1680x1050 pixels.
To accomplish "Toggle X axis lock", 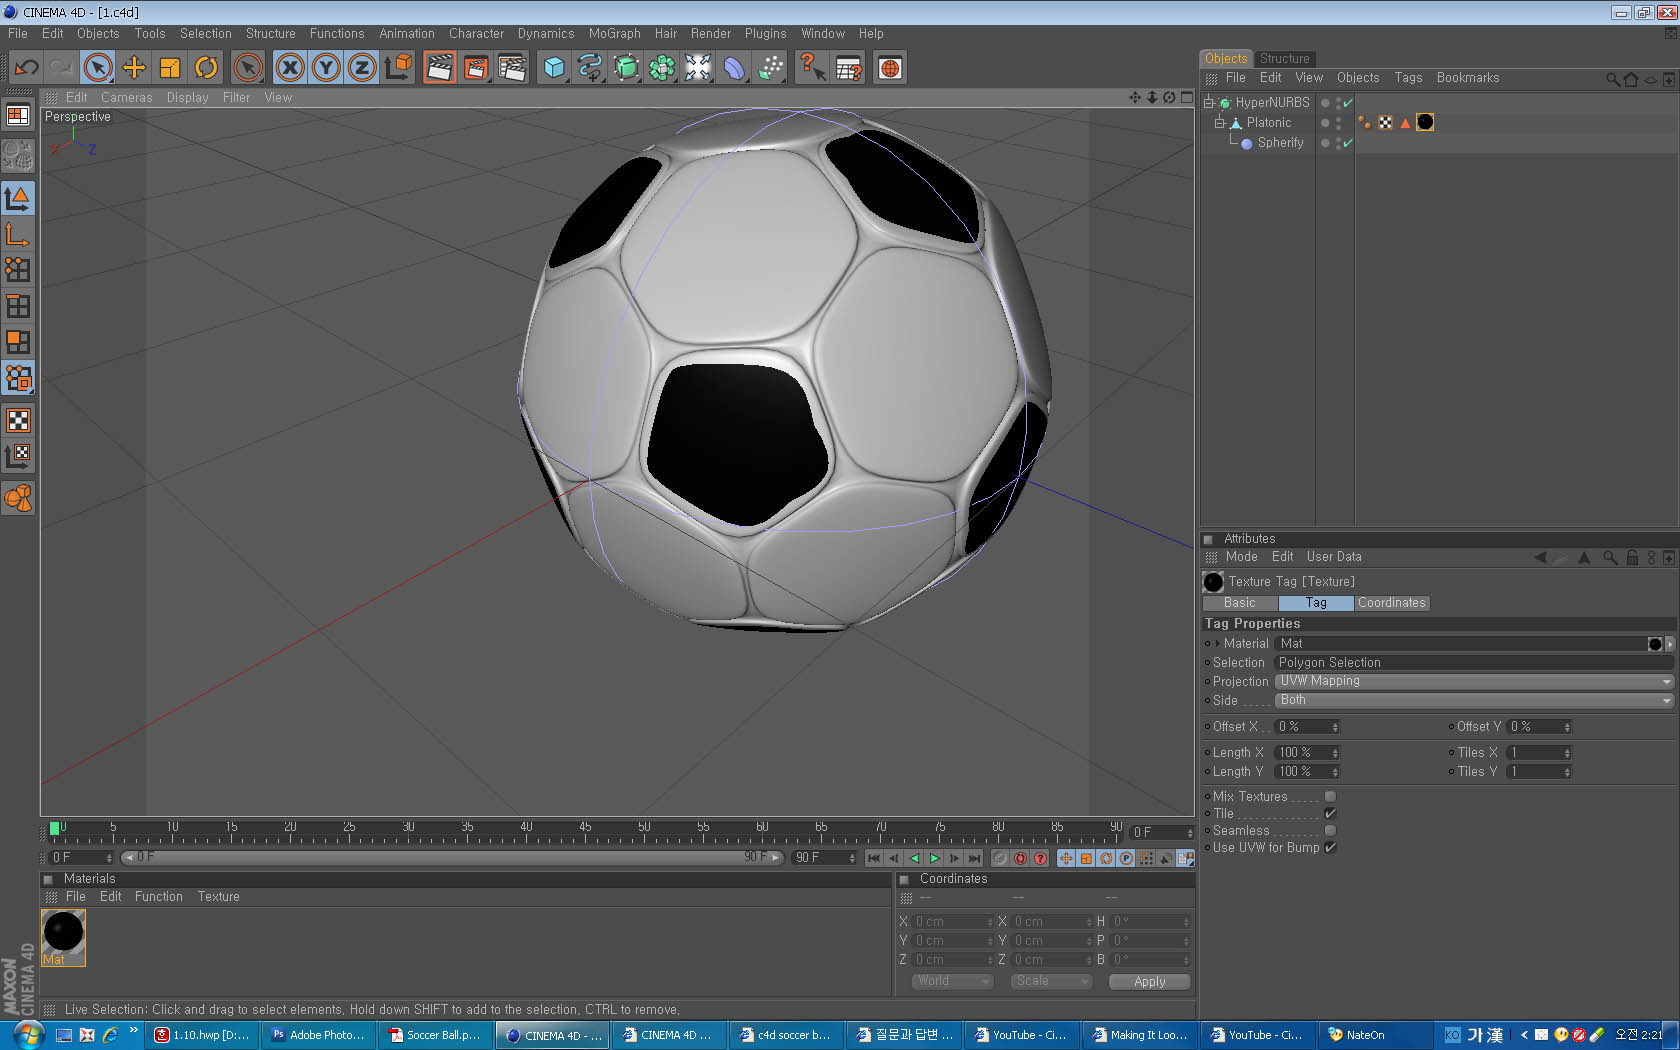I will [x=290, y=68].
